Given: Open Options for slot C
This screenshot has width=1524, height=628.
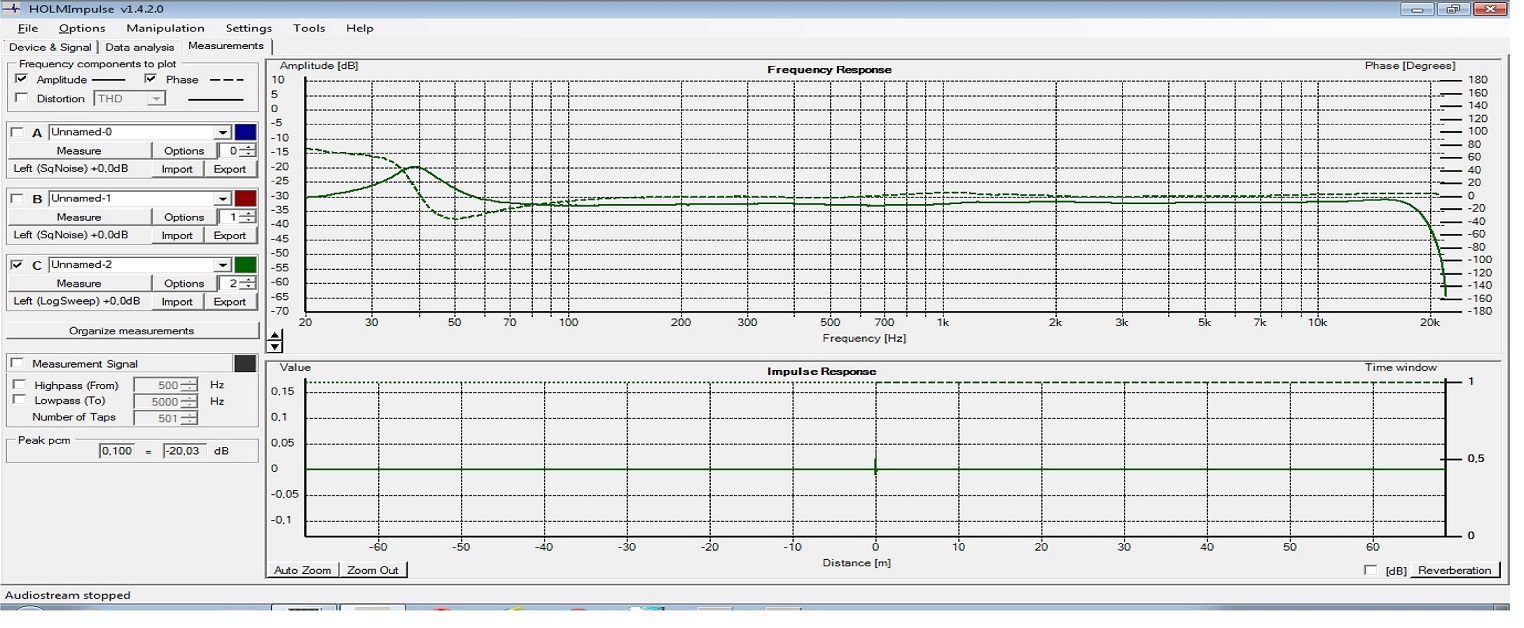Looking at the screenshot, I should pyautogui.click(x=184, y=283).
